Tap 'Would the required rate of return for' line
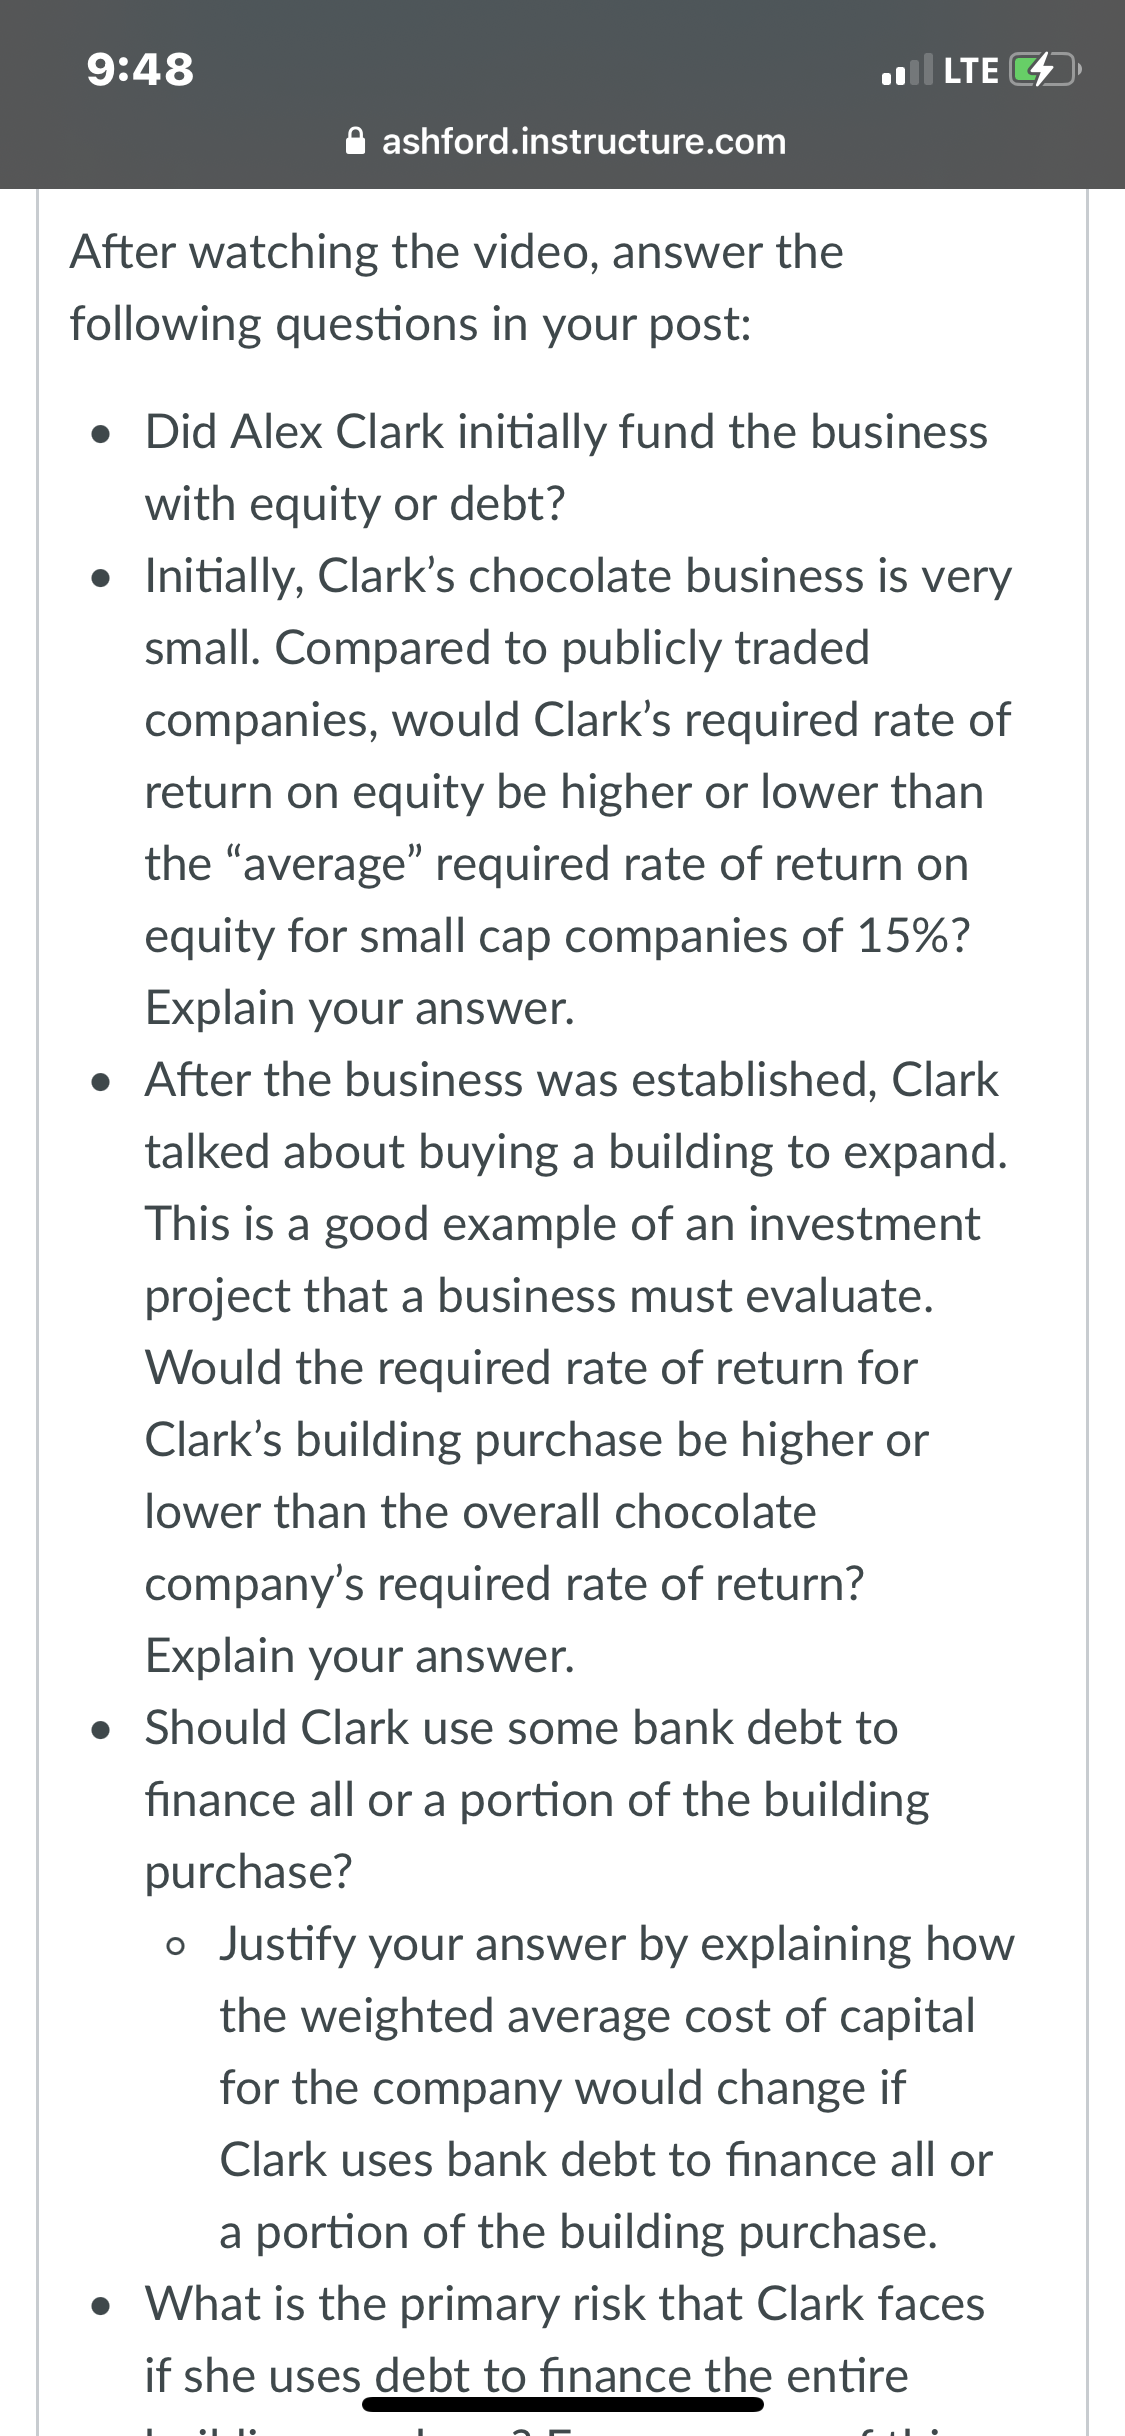The height and width of the screenshot is (2436, 1125). pos(531,1368)
